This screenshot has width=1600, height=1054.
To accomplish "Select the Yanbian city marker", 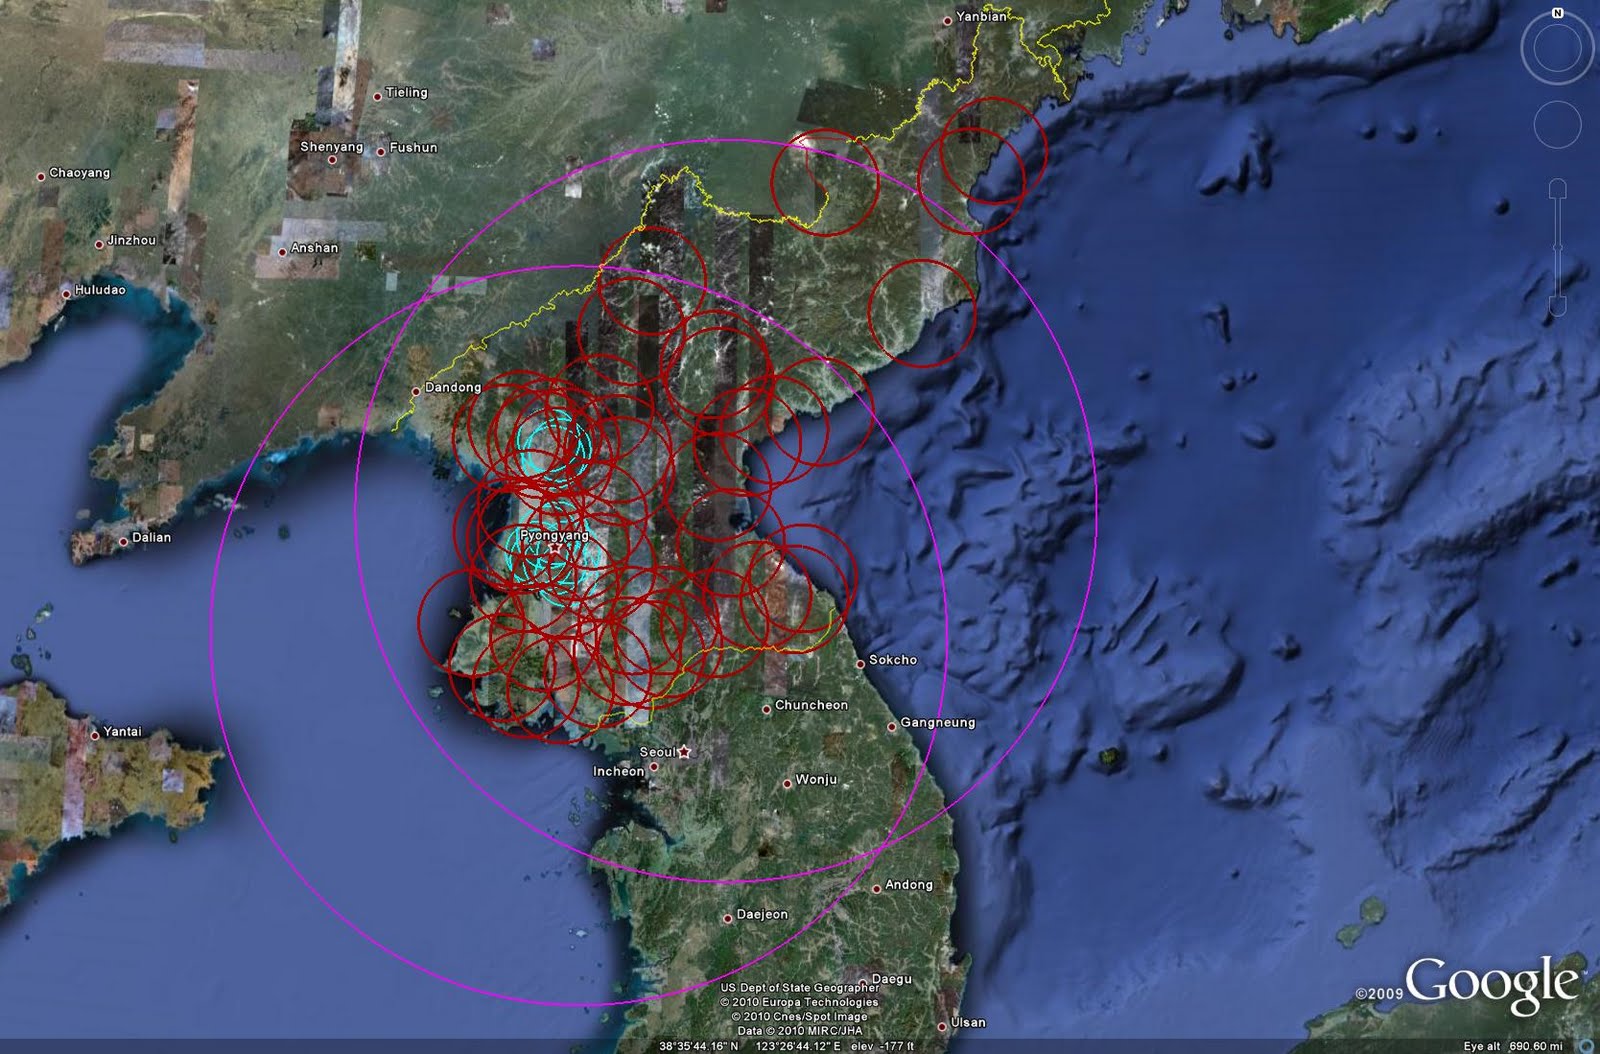I will [948, 21].
